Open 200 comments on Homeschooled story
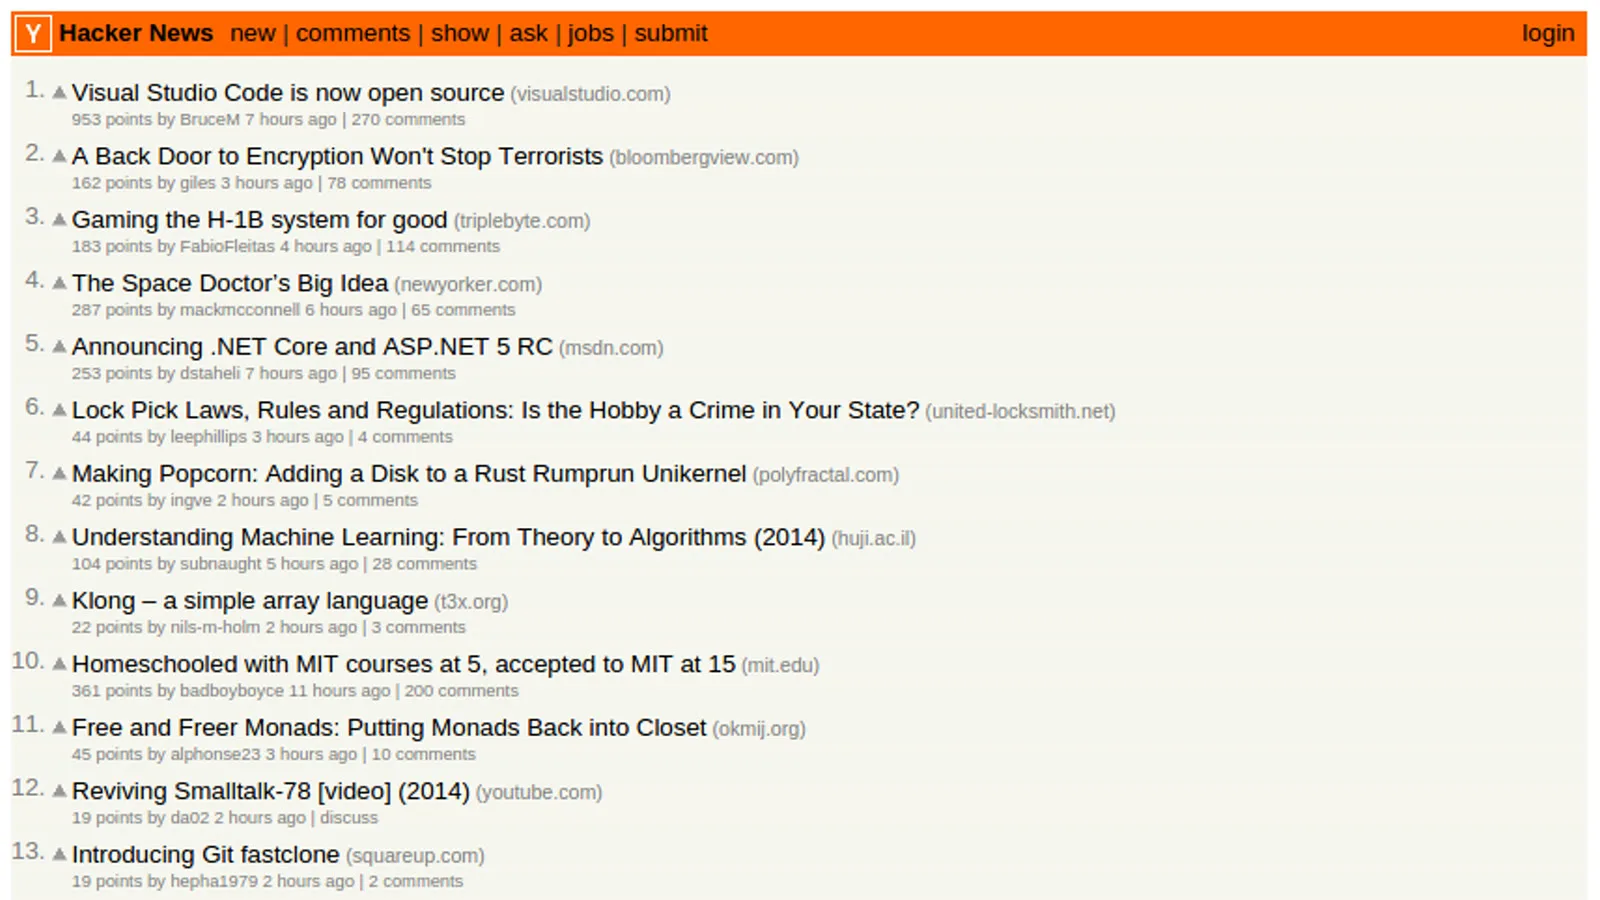 point(461,691)
